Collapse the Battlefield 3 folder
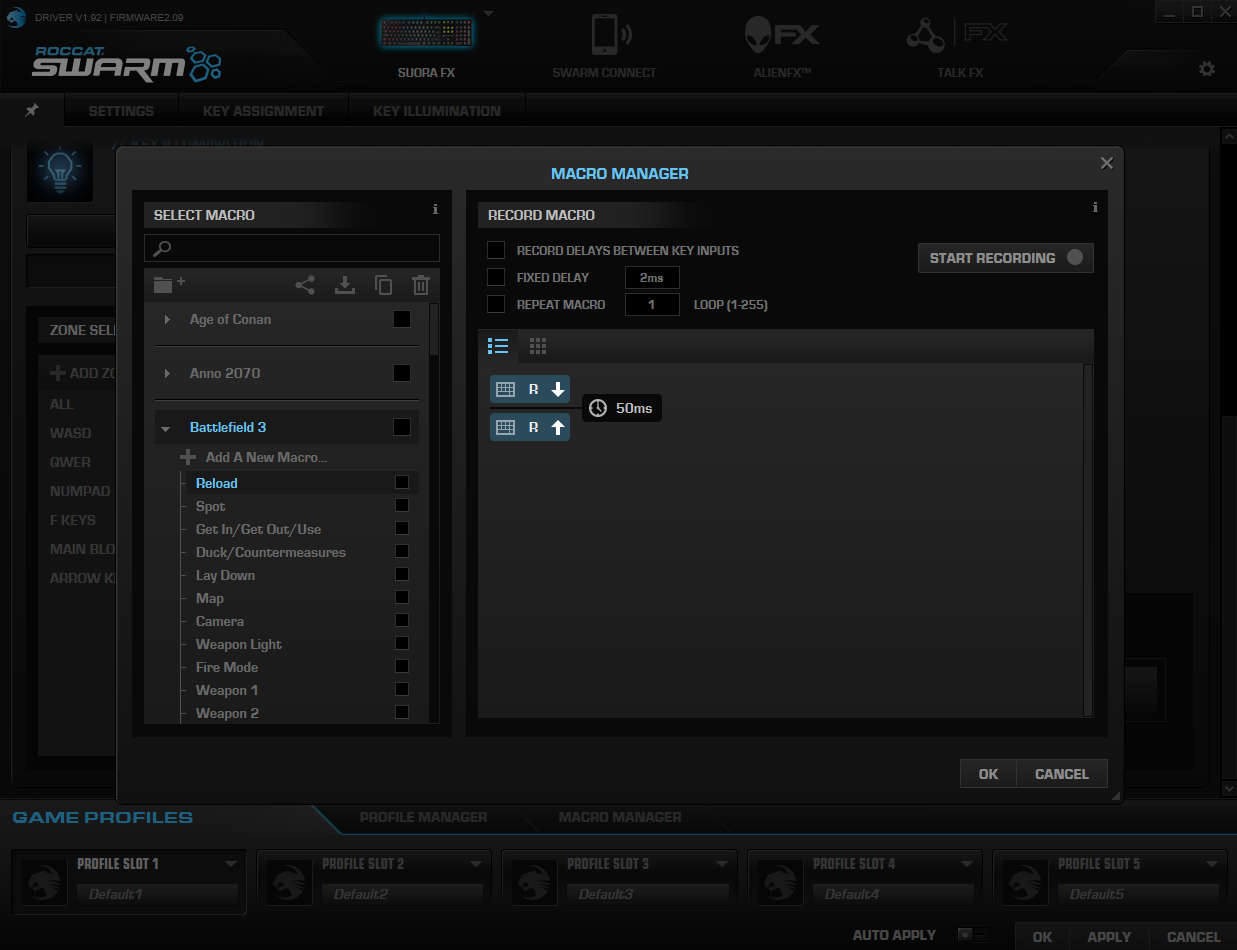The image size is (1237, 950). click(x=166, y=428)
